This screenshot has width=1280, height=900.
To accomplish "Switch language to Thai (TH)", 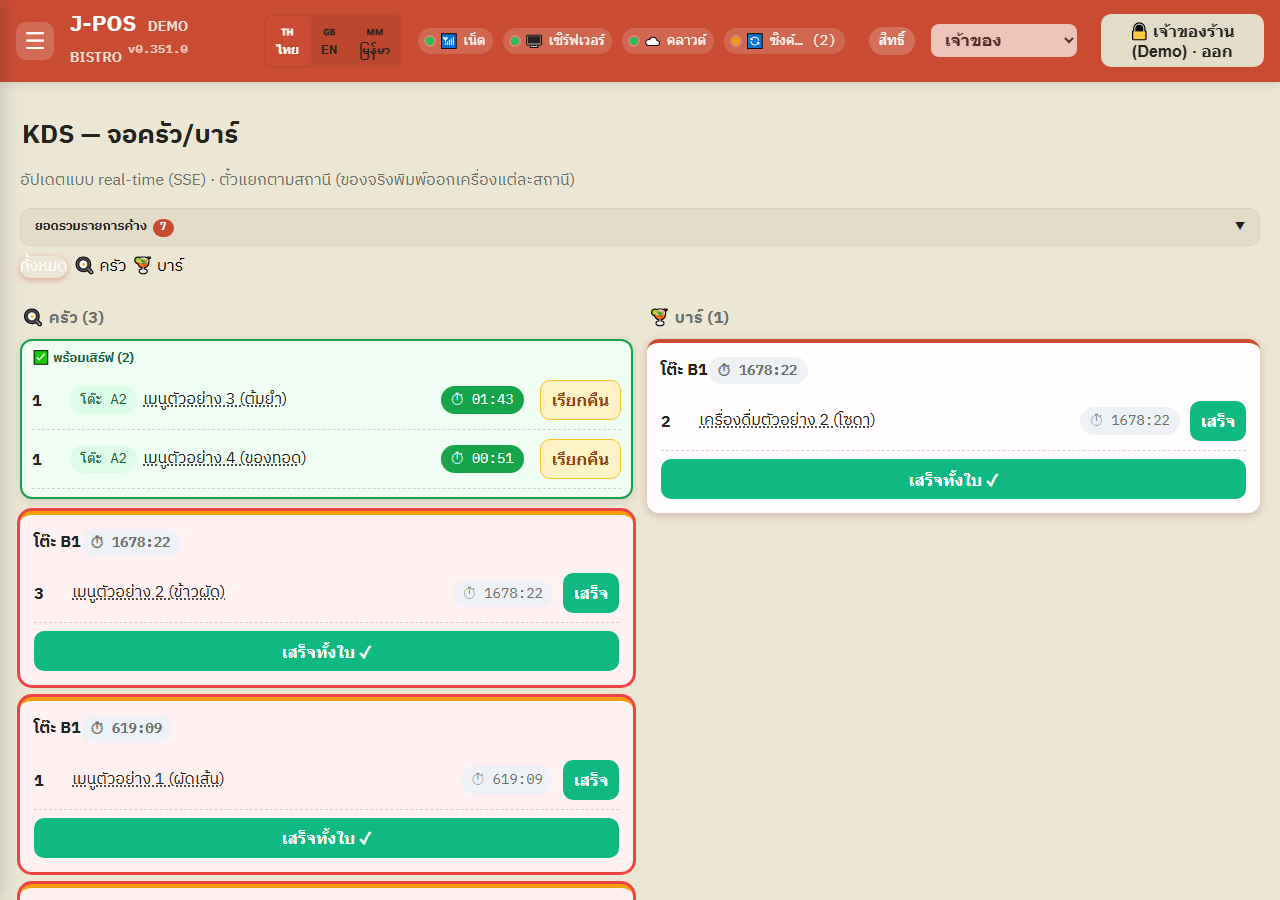I will click(x=288, y=41).
